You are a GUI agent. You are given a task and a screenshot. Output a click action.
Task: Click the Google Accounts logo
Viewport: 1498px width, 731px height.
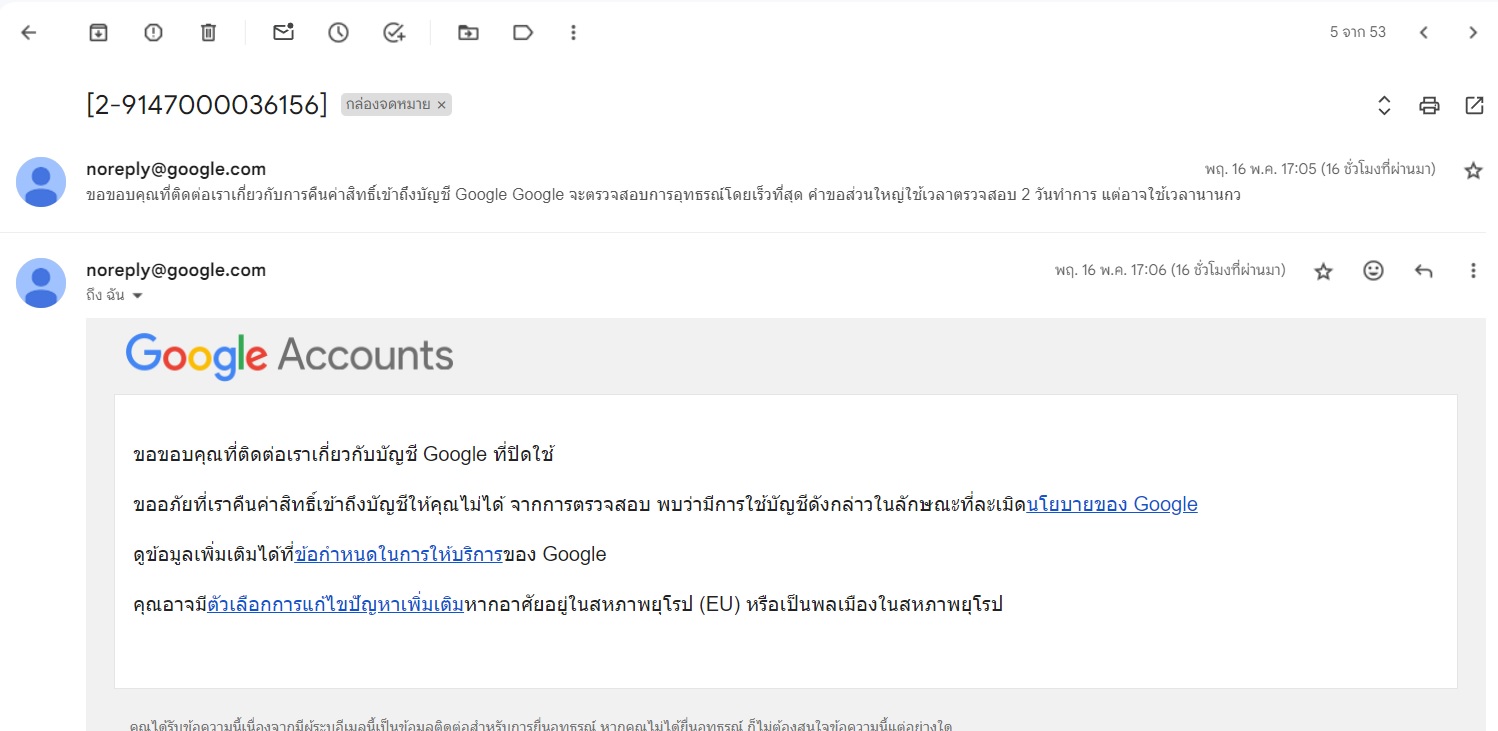click(x=289, y=356)
